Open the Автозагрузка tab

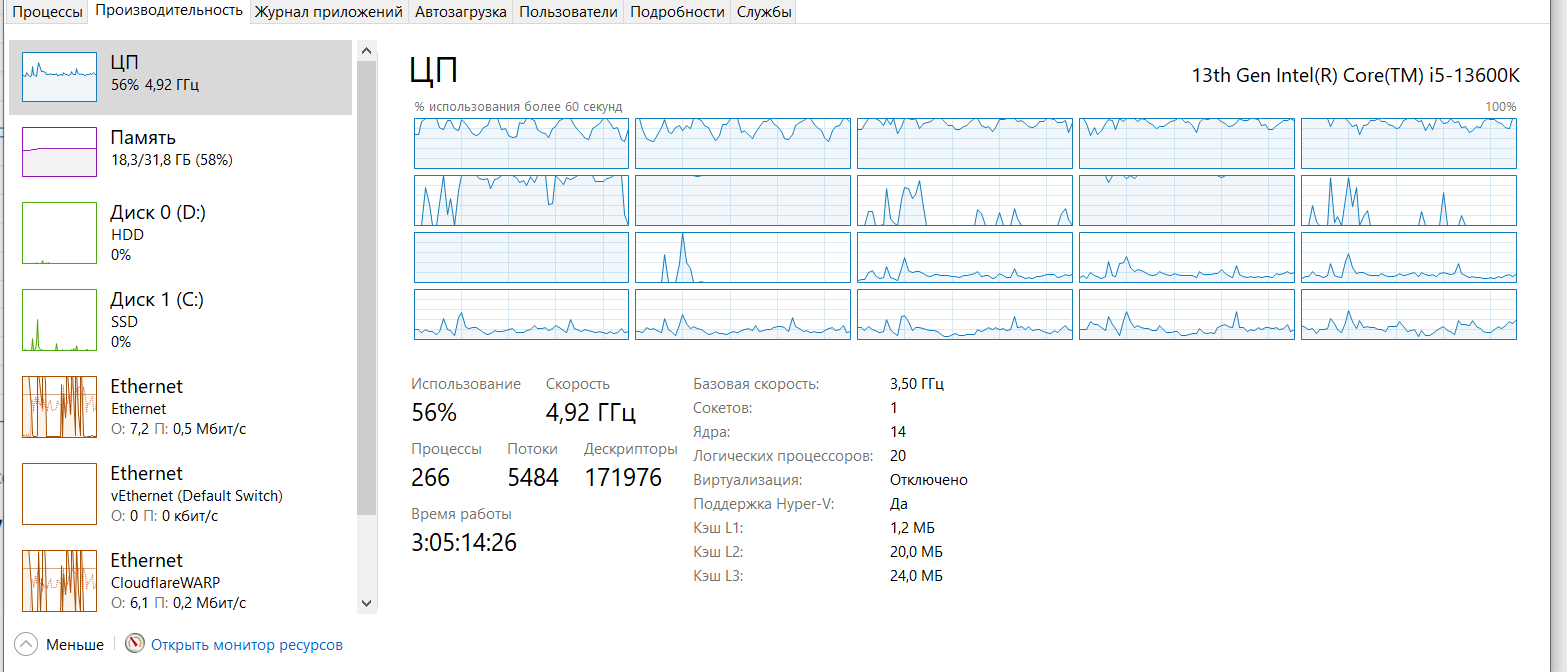pyautogui.click(x=461, y=12)
